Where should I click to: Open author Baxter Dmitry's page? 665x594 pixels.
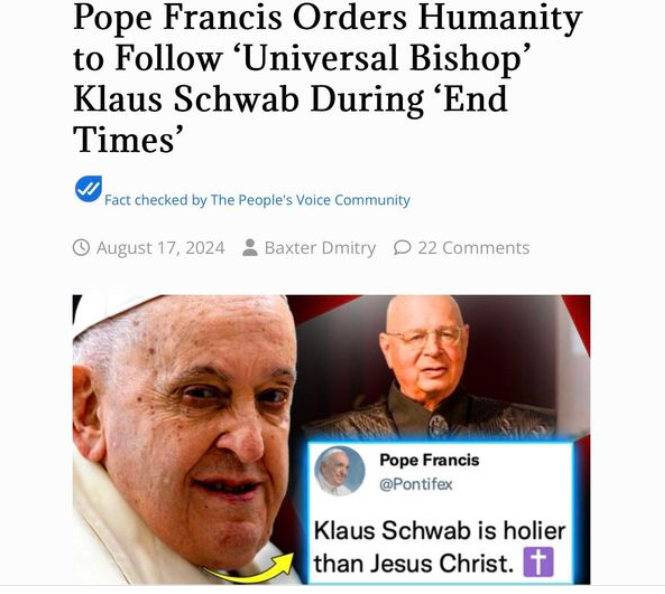pyautogui.click(x=320, y=248)
